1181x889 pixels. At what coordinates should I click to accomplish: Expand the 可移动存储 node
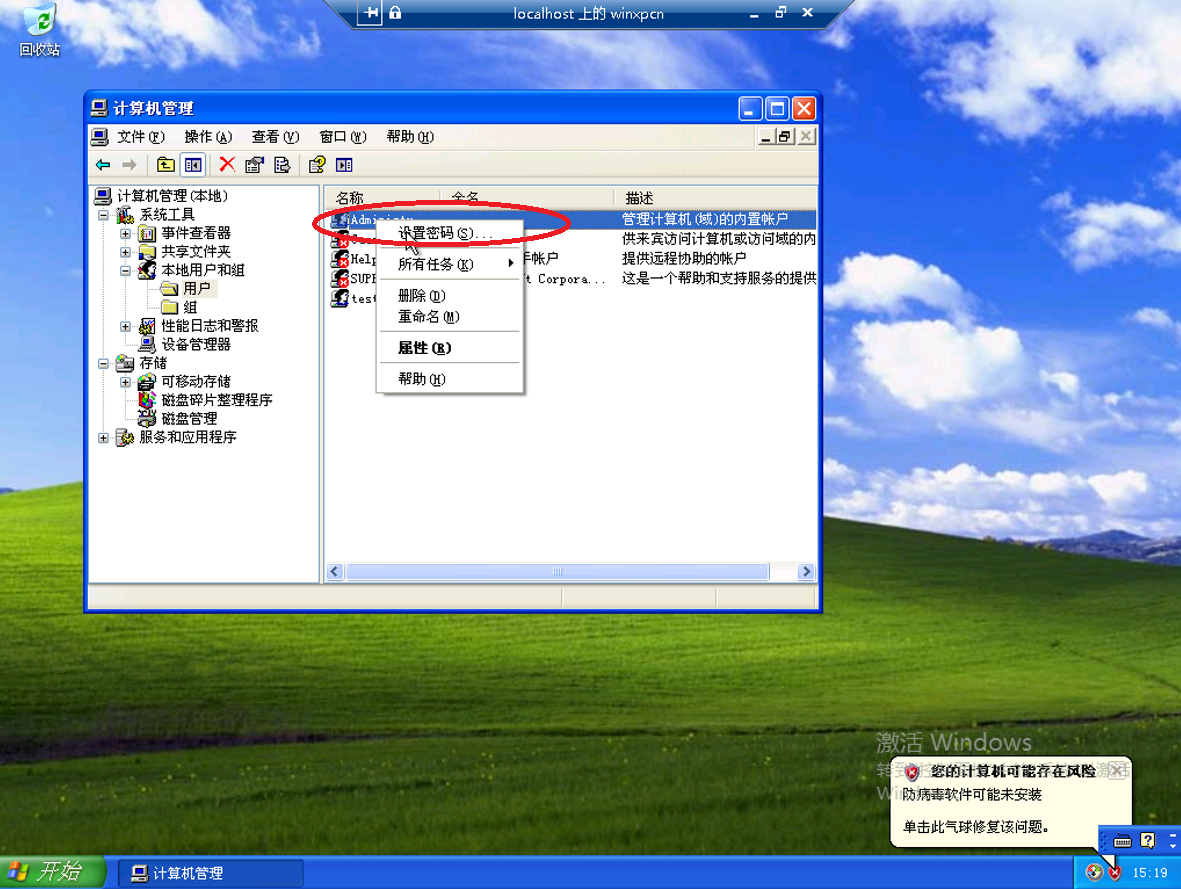tap(125, 382)
